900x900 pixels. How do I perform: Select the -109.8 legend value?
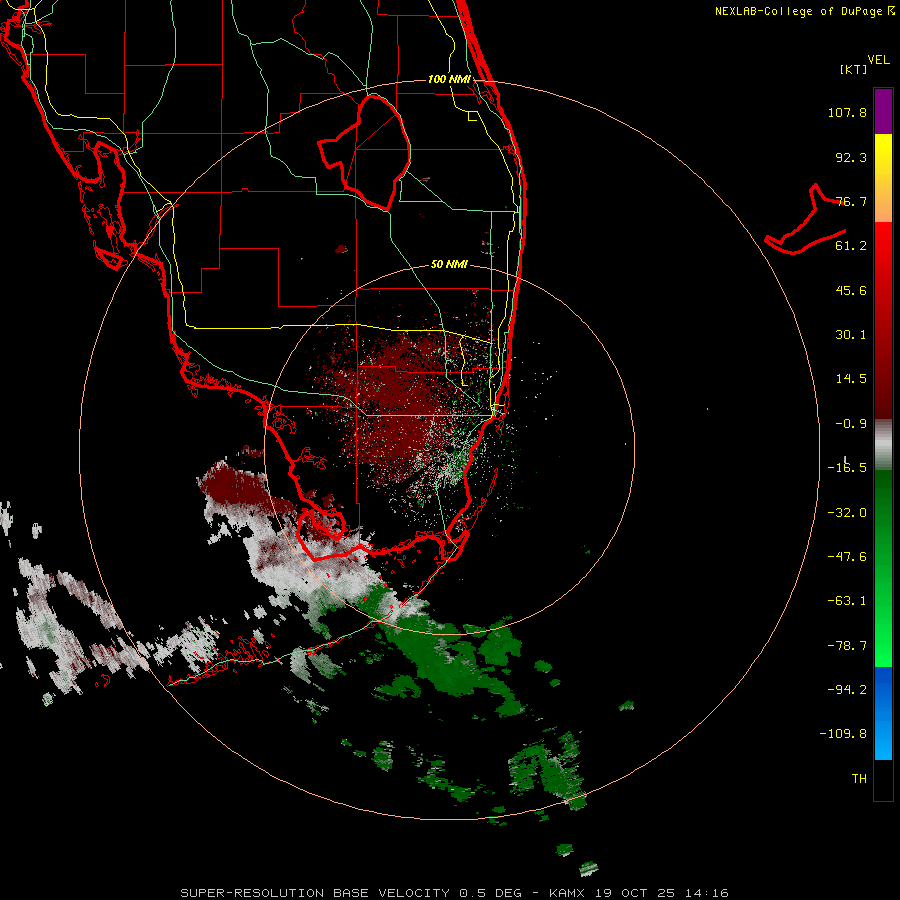click(843, 734)
